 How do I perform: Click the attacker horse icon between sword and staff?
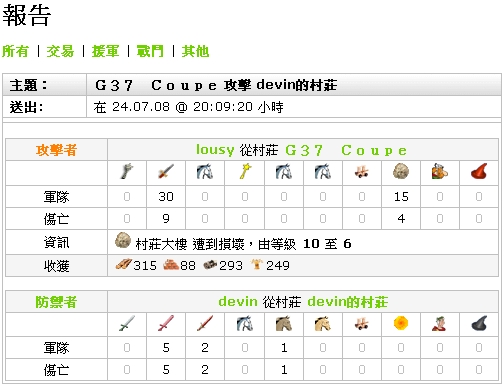click(x=205, y=172)
